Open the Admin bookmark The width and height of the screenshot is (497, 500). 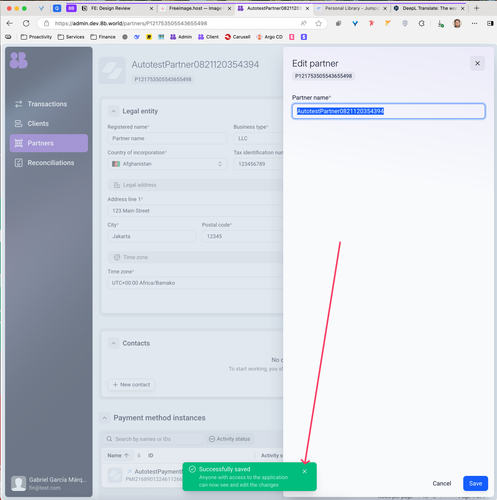click(181, 37)
